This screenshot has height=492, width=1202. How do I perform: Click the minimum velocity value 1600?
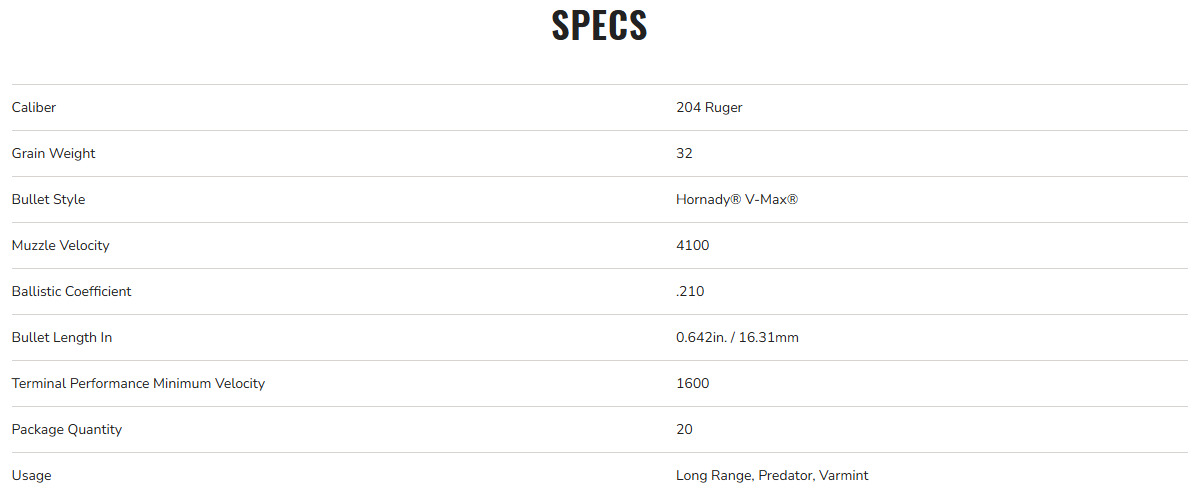point(693,383)
